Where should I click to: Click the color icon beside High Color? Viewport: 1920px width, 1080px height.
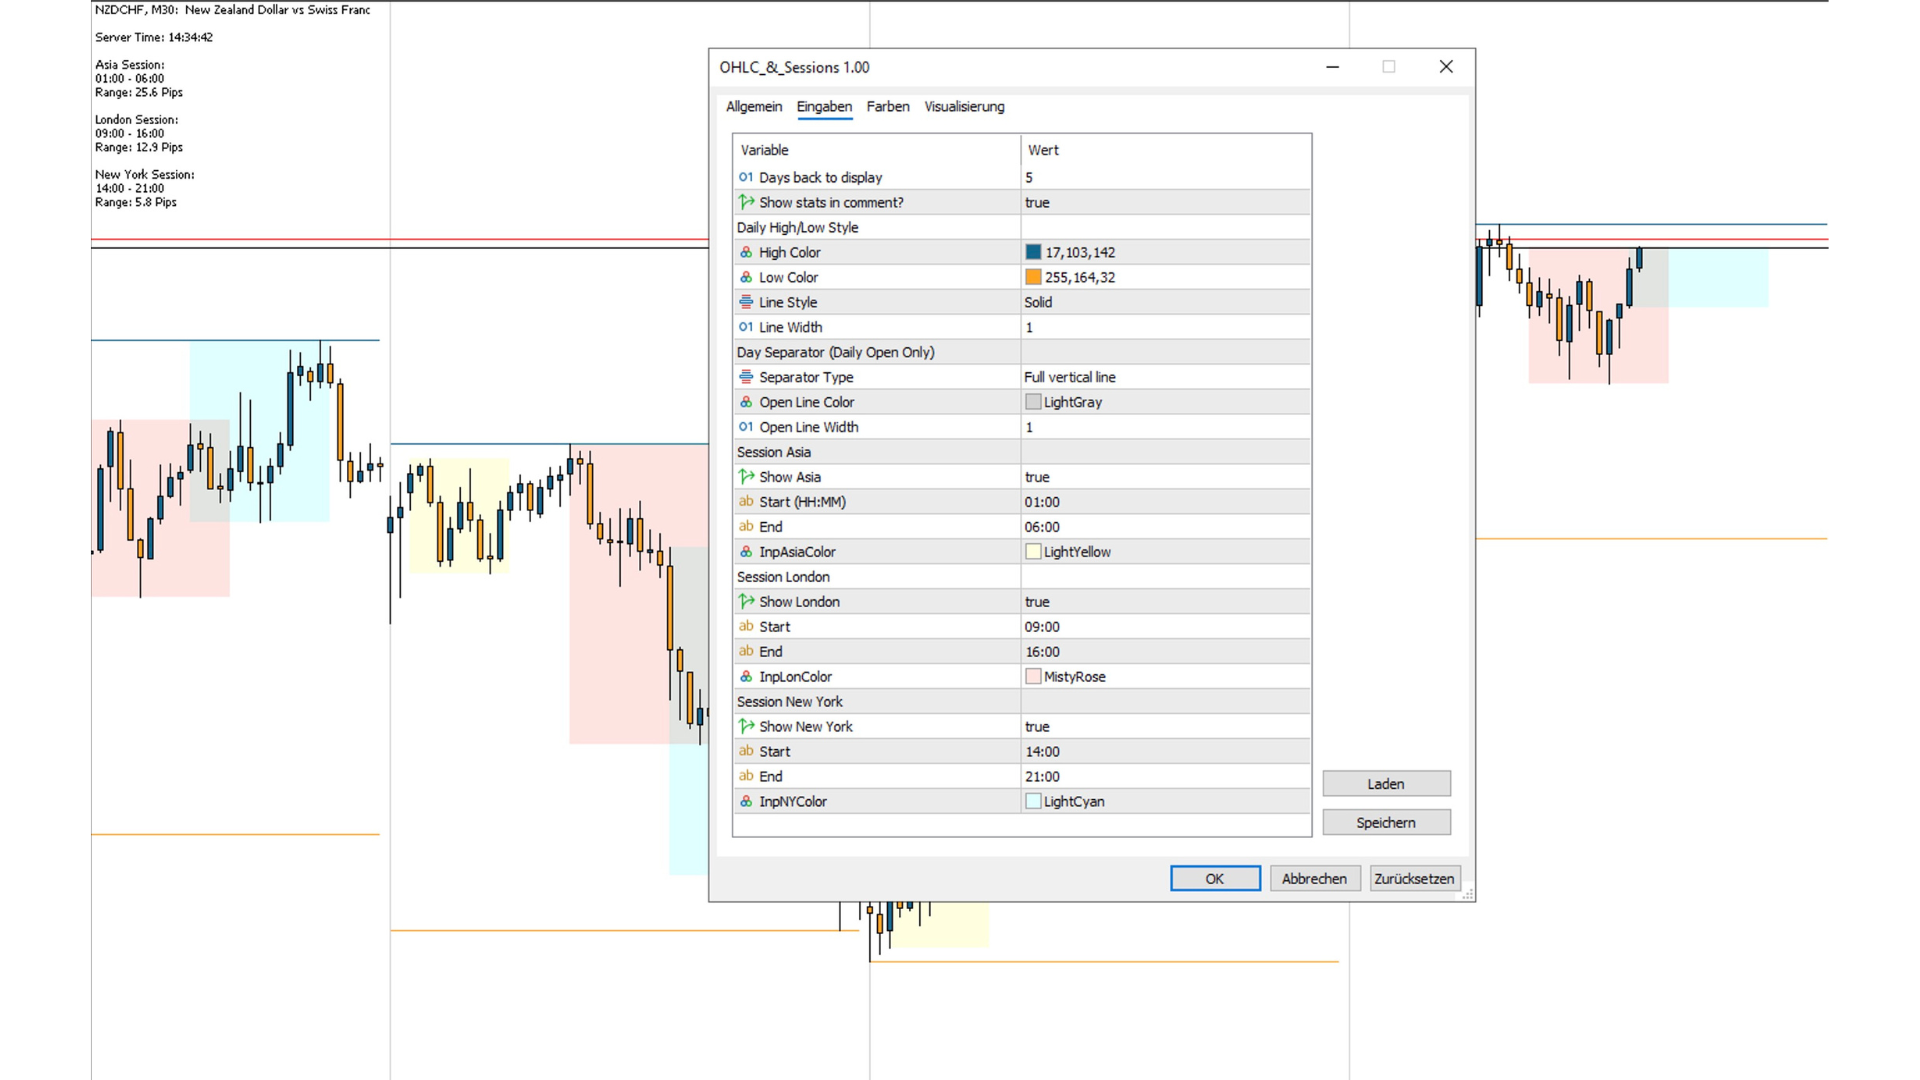pos(746,252)
